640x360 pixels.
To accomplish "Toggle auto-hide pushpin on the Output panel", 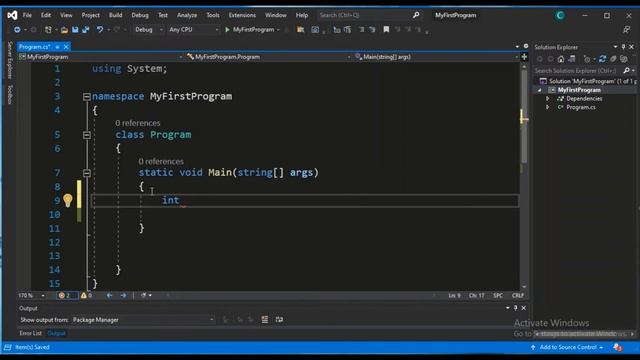I will [516, 308].
